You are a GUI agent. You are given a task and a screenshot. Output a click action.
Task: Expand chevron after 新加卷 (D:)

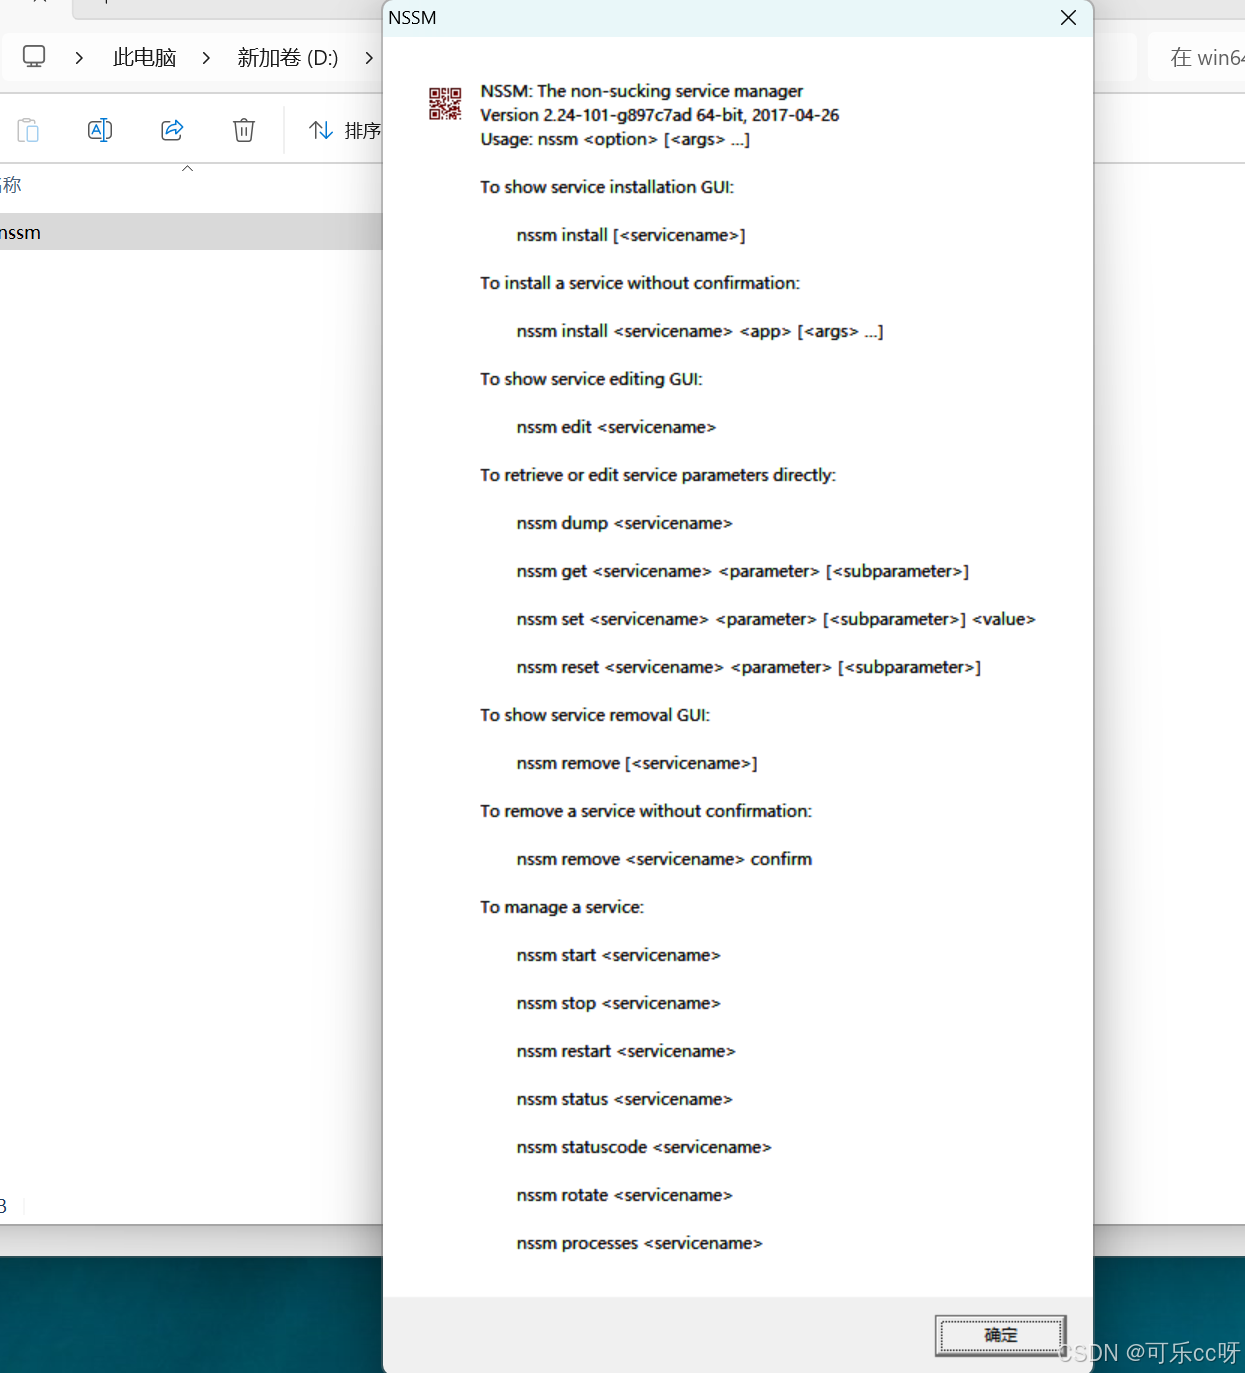[x=369, y=58]
